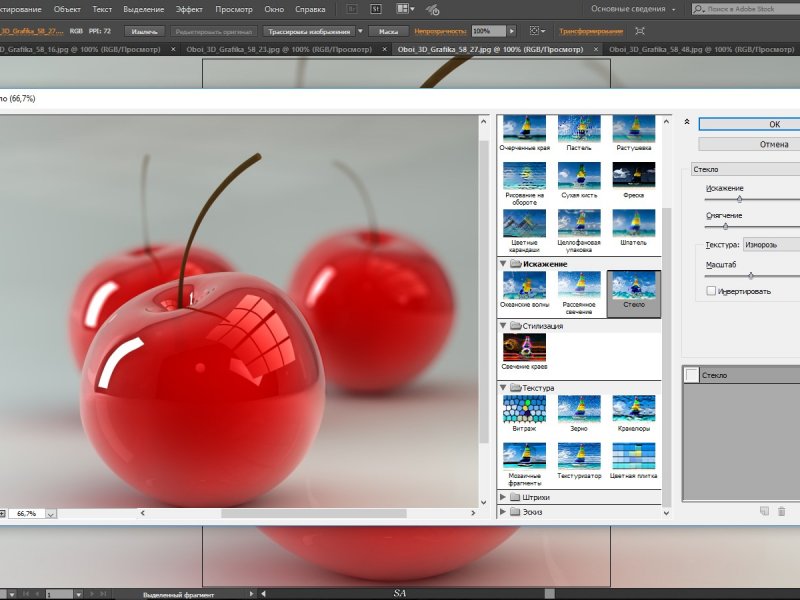The width and height of the screenshot is (800, 600).
Task: Open the Объект menu
Action: (x=67, y=9)
